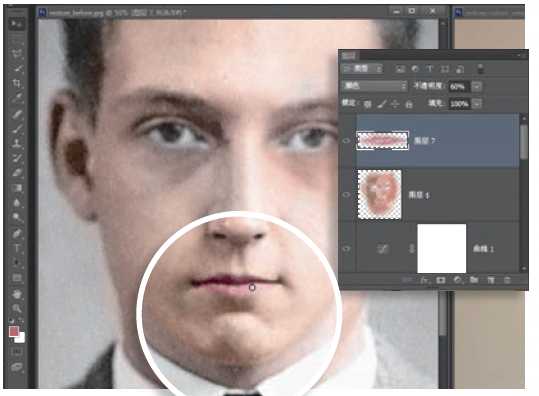The height and width of the screenshot is (396, 539).
Task: Select the Zoom magnifier tool
Action: tap(17, 308)
